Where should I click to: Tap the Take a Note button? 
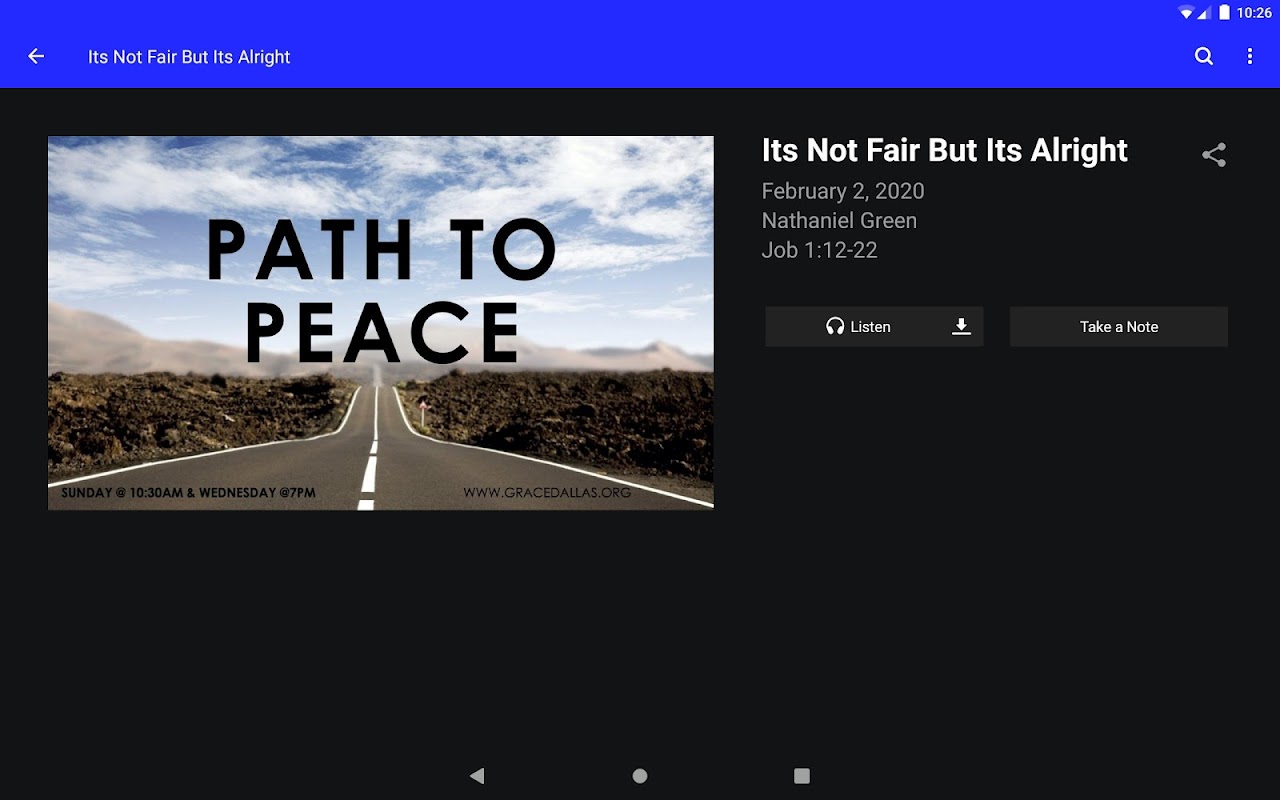coord(1119,327)
